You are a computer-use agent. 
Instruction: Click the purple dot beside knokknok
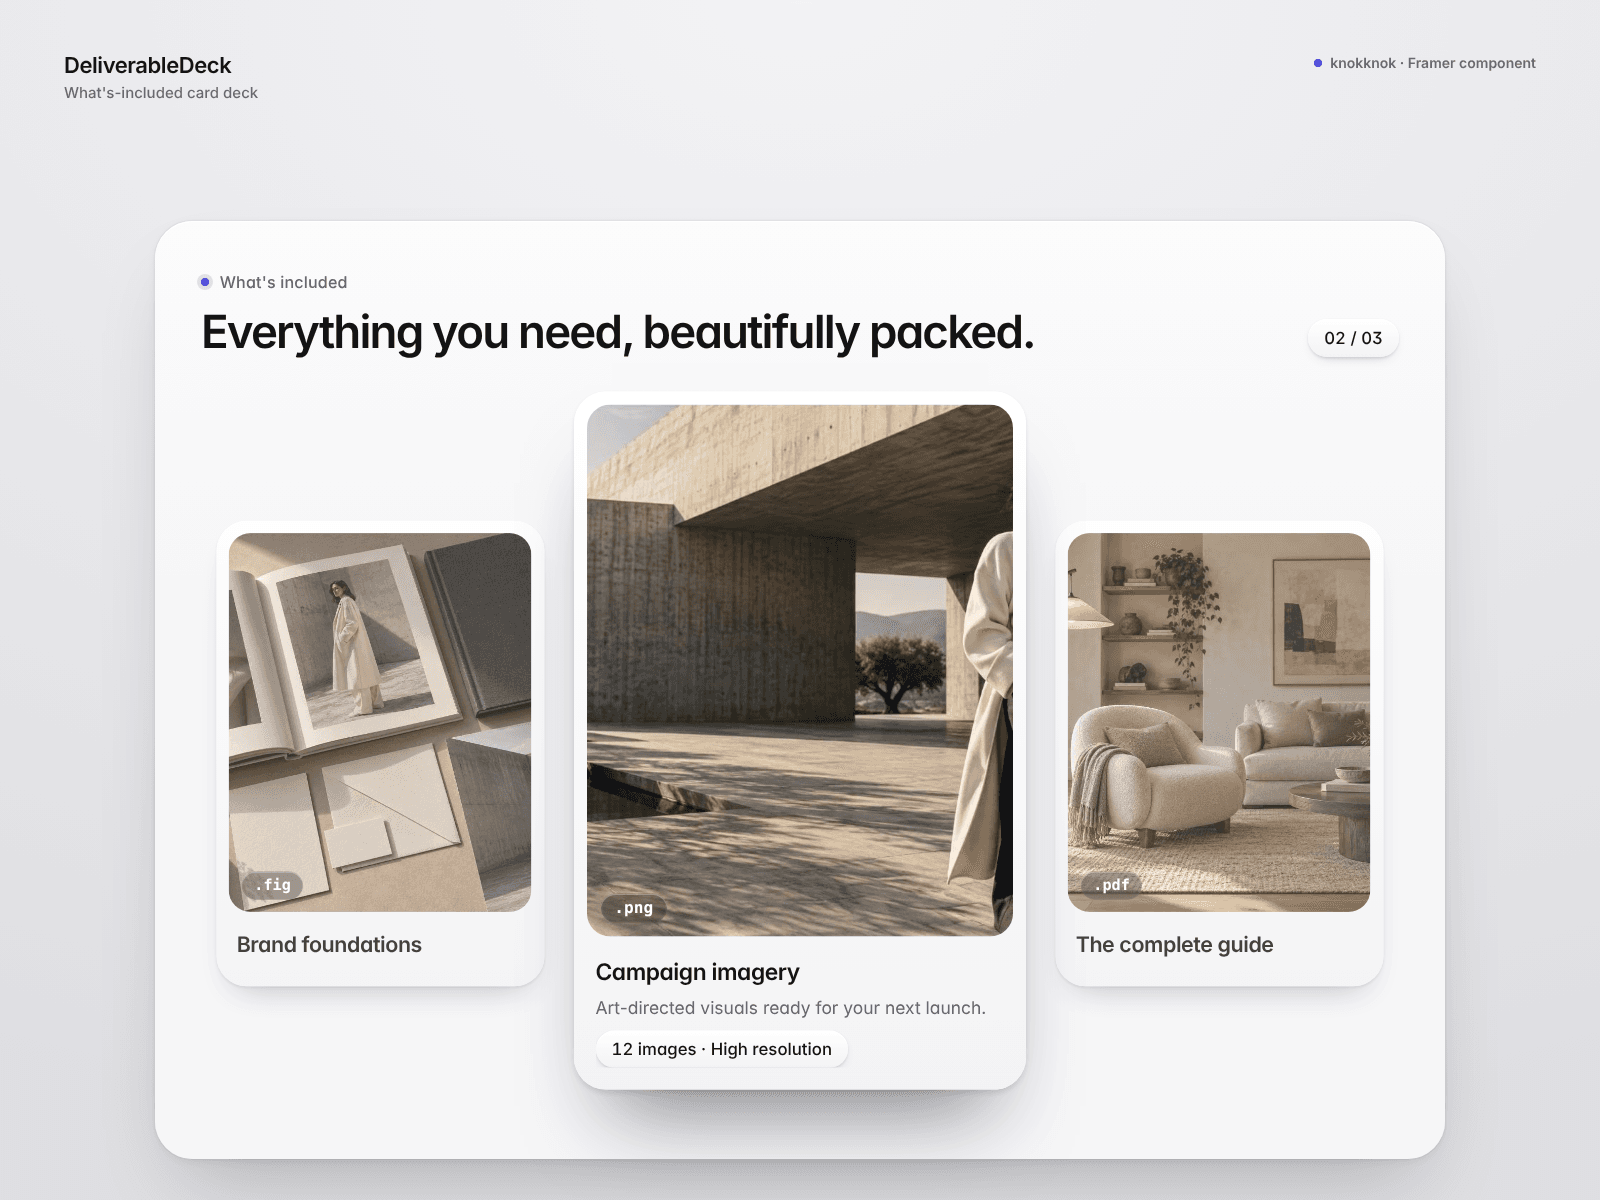[1318, 63]
